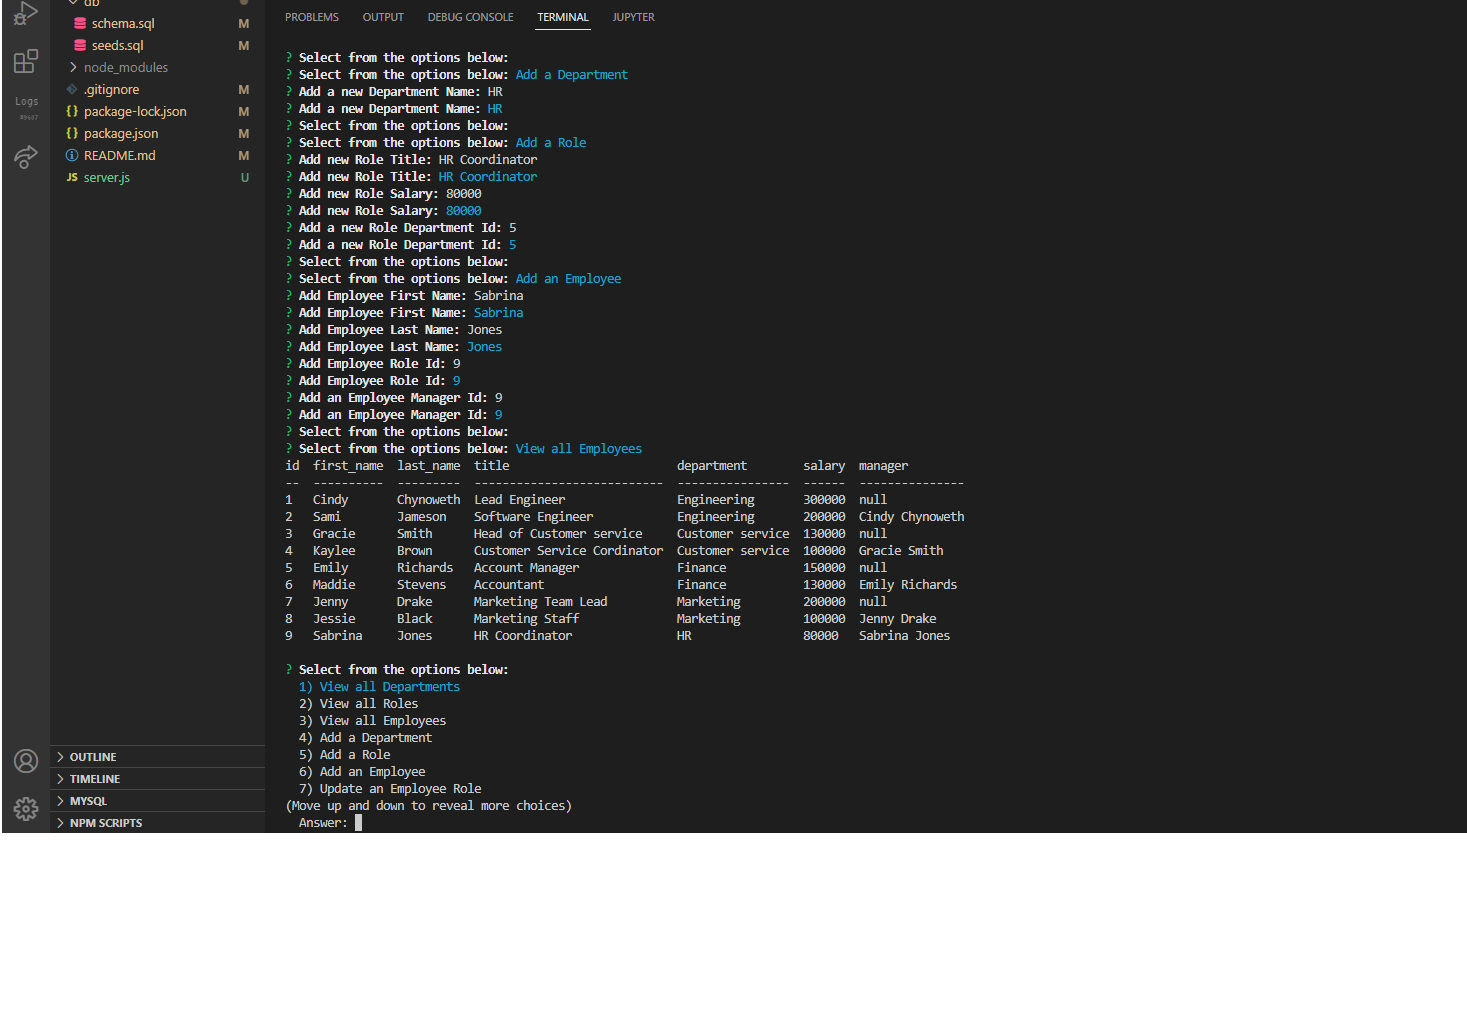Open the DEBUG CONSOLE tab
The width and height of the screenshot is (1467, 1018).
470,17
